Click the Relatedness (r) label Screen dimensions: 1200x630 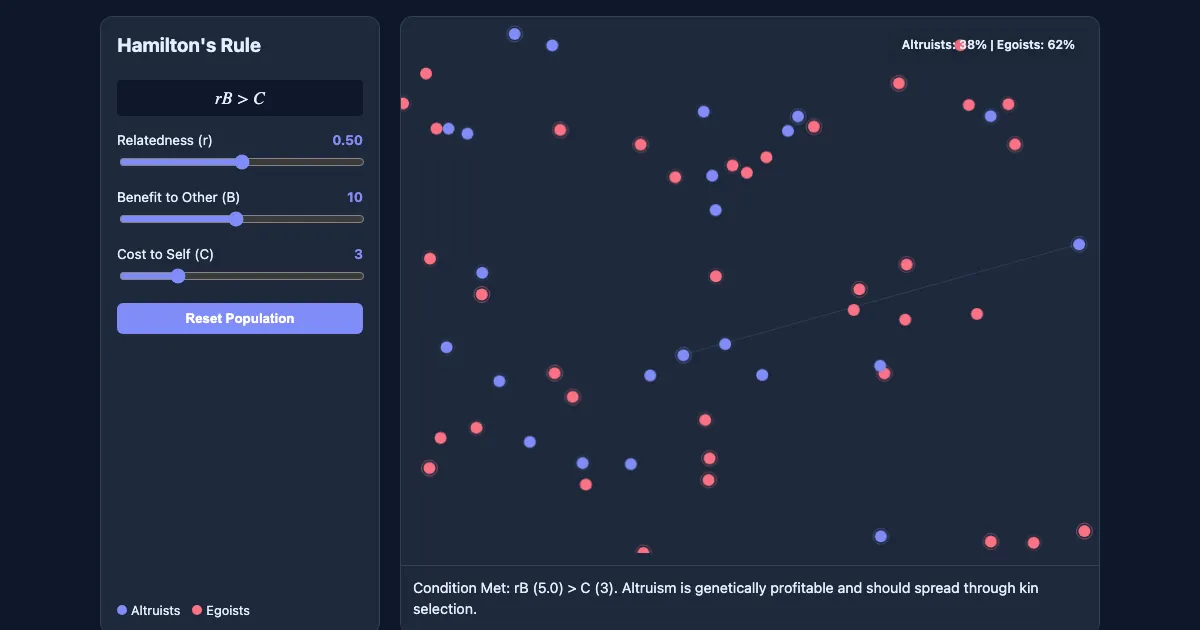[x=164, y=140]
